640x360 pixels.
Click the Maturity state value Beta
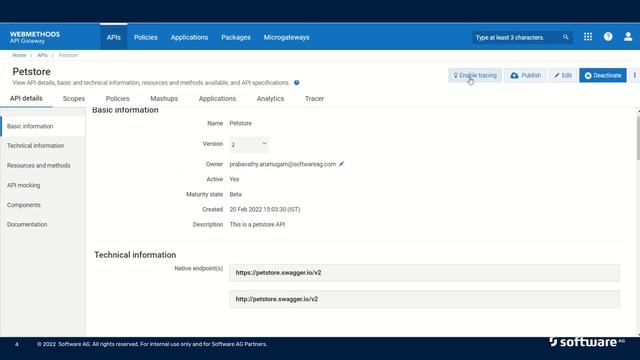(x=236, y=194)
